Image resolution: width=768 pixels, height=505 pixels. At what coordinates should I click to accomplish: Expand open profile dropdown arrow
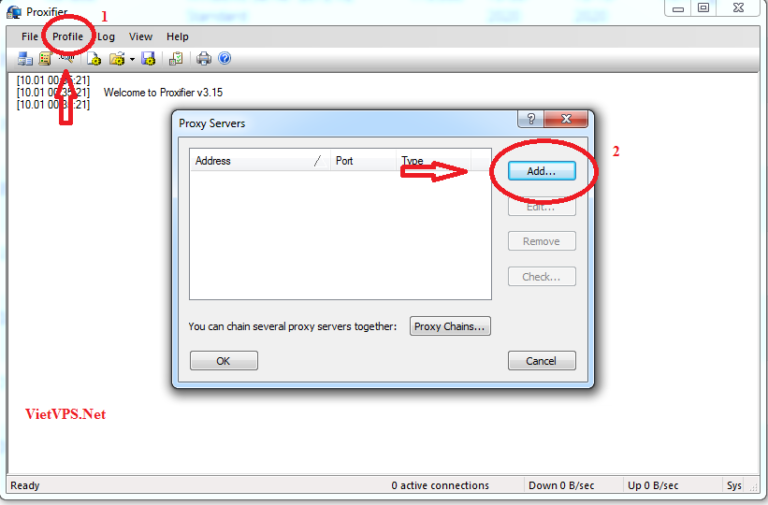(132, 60)
